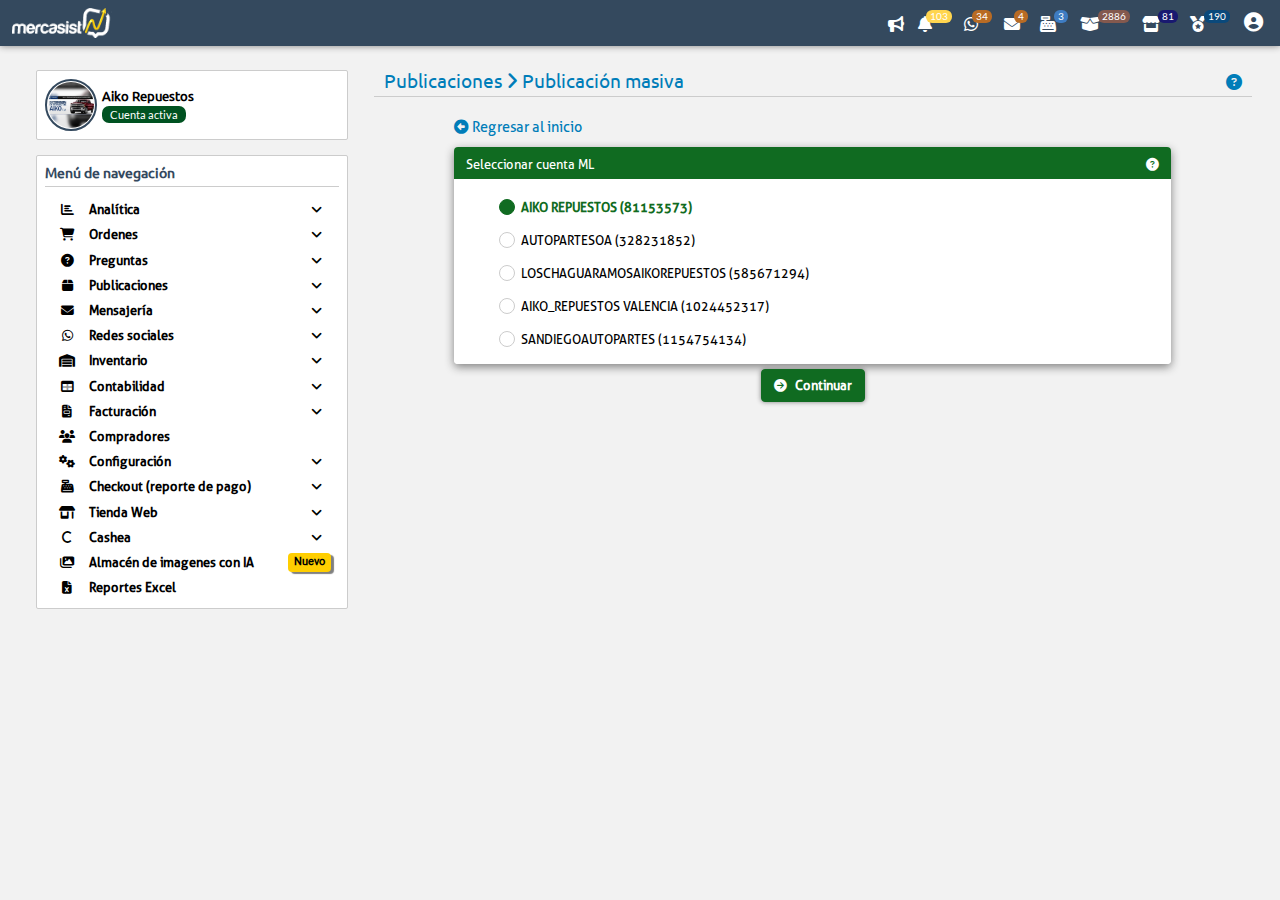This screenshot has width=1280, height=900.
Task: Click the open box icon with badge 2886
Action: (1089, 24)
